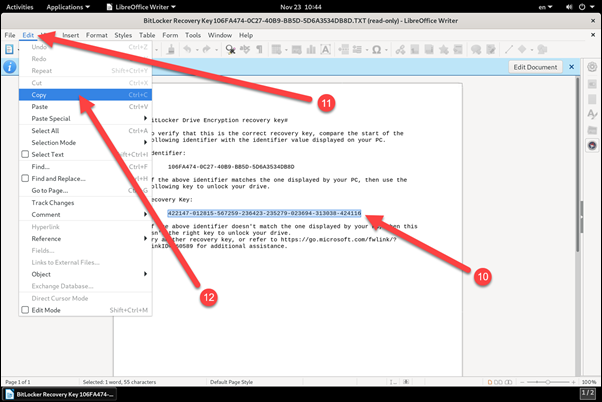Click the Show Draw Functions icon
Screen dimensions: 602x402
pos(542,50)
